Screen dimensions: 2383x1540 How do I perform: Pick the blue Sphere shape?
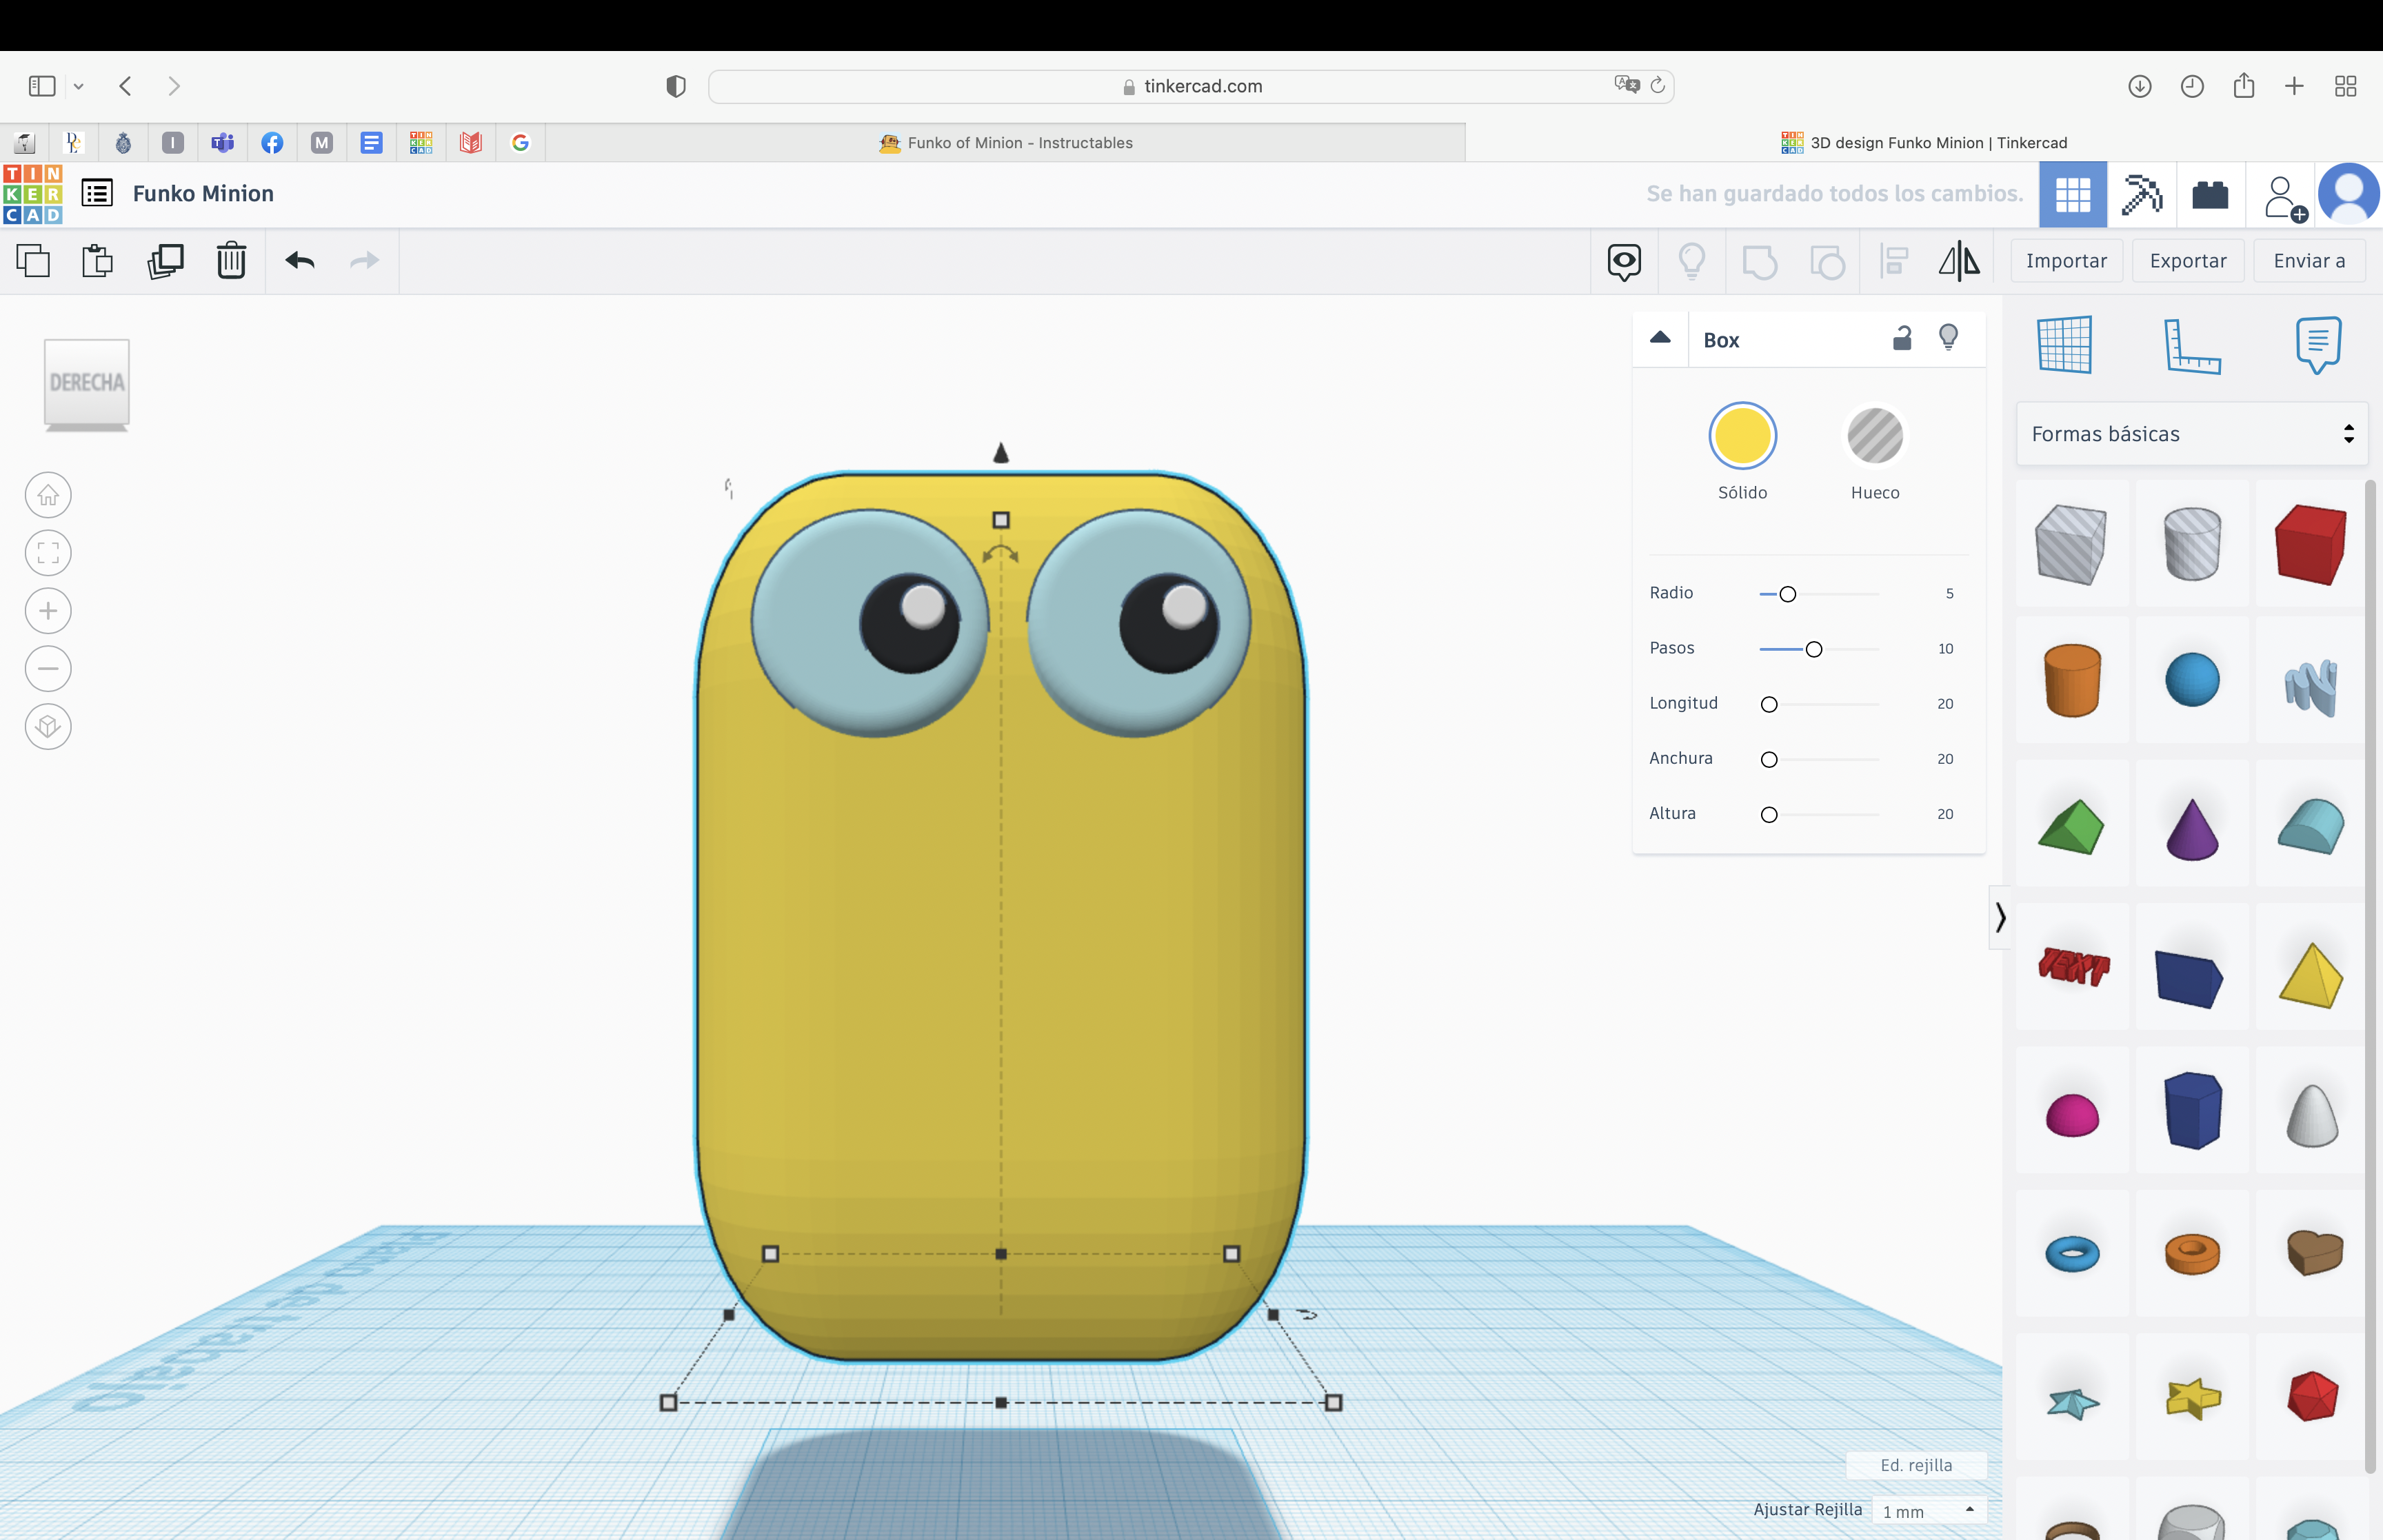2192,680
